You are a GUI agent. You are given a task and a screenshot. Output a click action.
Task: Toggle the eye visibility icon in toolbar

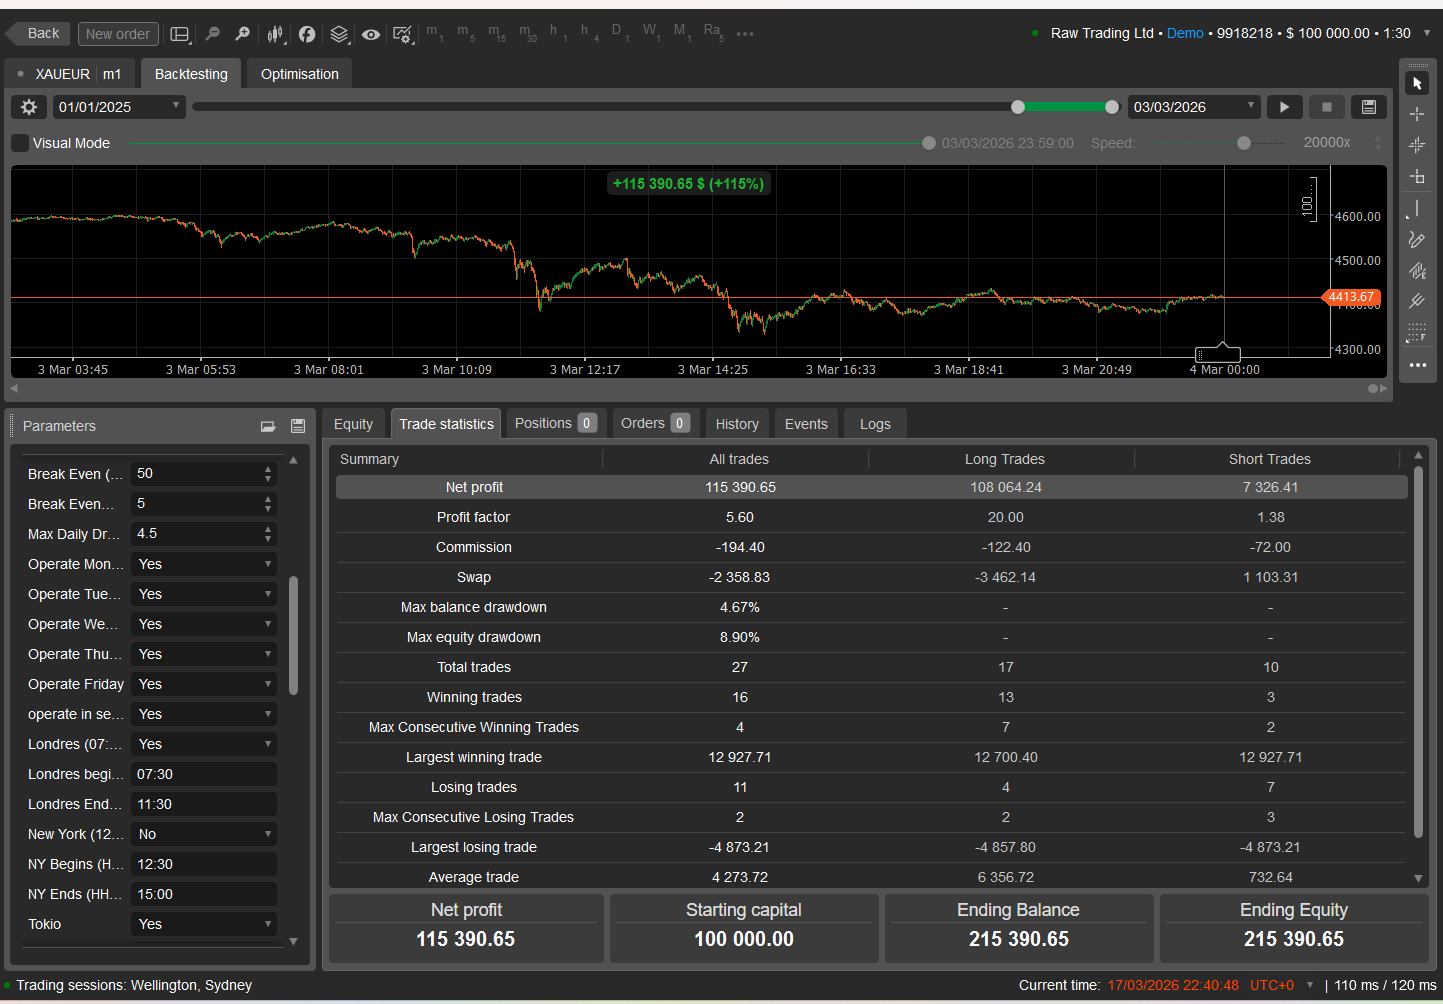point(371,34)
